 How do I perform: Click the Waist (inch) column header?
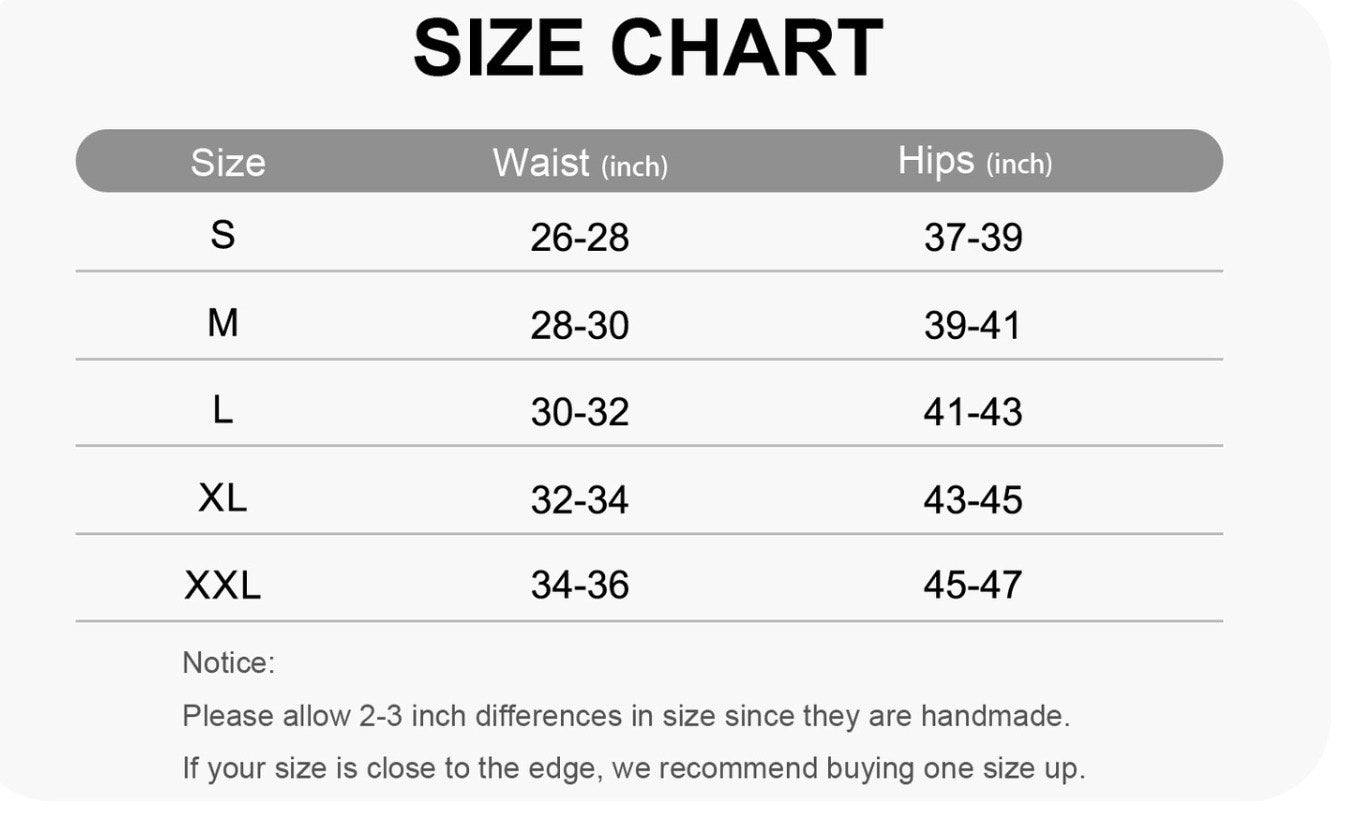tap(580, 163)
